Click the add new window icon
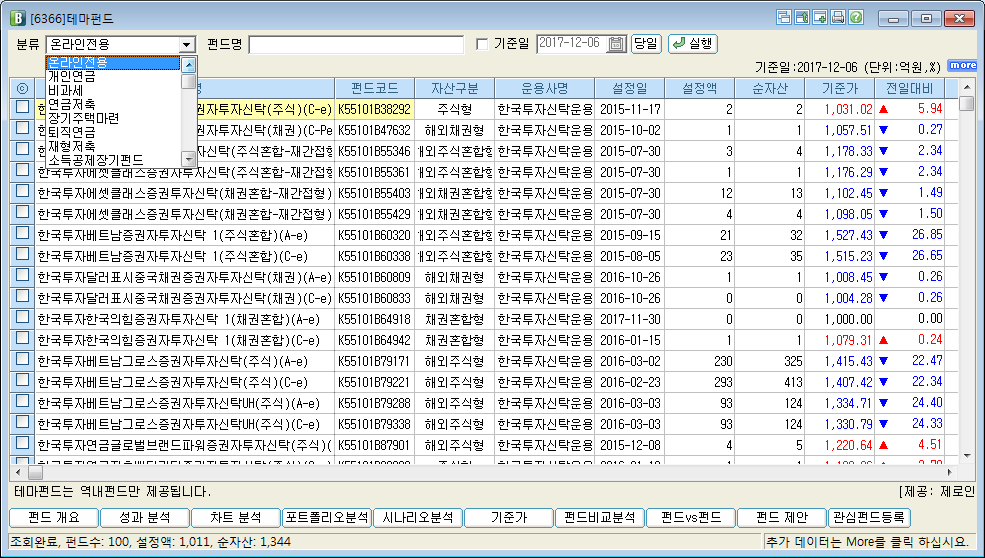The image size is (985, 558). pos(820,18)
